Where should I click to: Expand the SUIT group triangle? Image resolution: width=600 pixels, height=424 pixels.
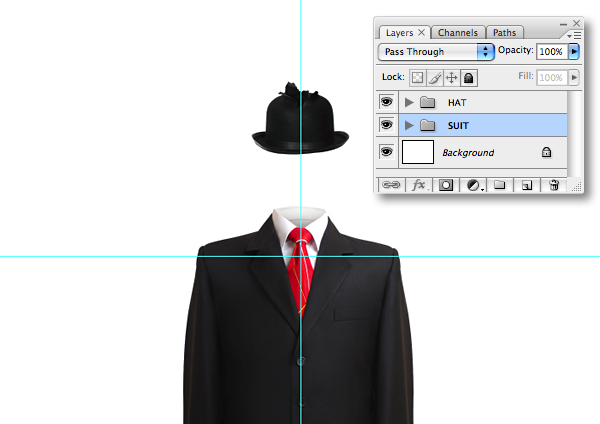(409, 125)
